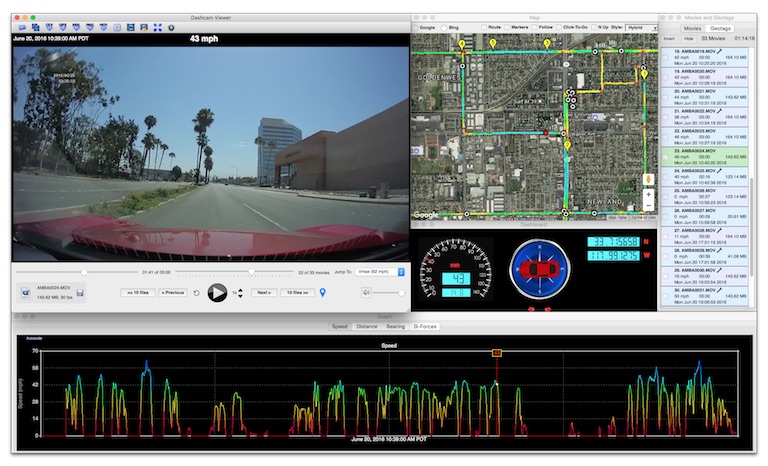The width and height of the screenshot is (768, 466).
Task: Click the playback speed stepper arrows
Action: (240, 293)
